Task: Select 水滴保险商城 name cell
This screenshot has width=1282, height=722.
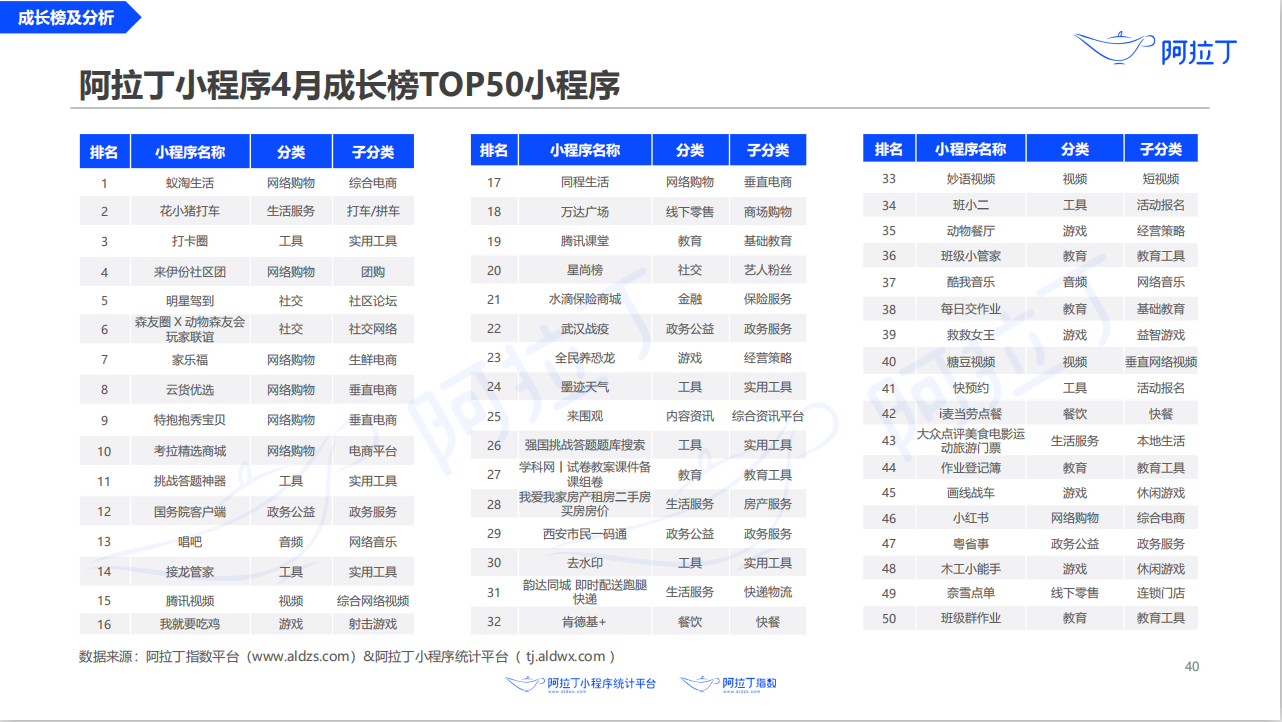Action: tap(585, 299)
